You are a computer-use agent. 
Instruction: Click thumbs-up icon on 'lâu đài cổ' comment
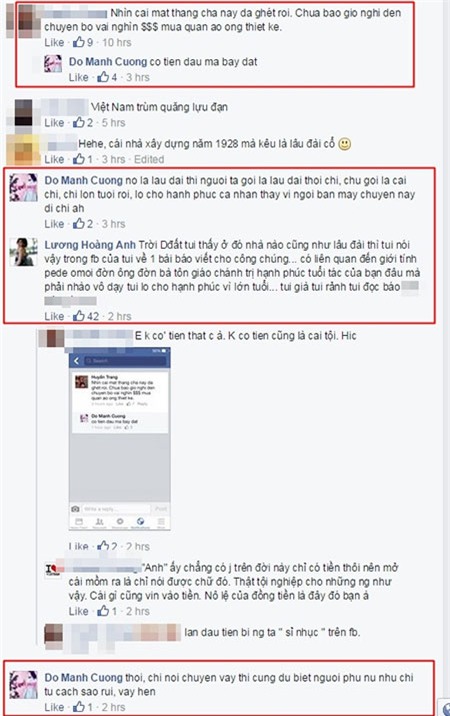[79, 159]
